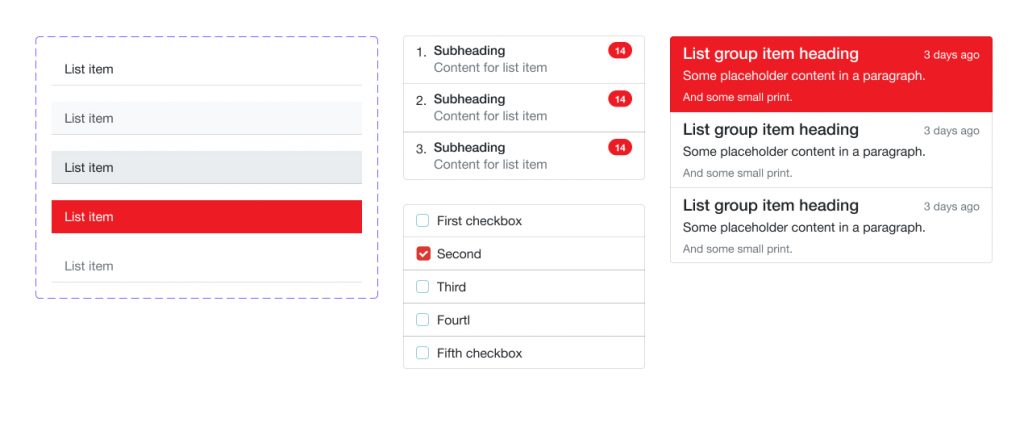
Task: Click the badge on third Subheading row
Action: tap(620, 148)
